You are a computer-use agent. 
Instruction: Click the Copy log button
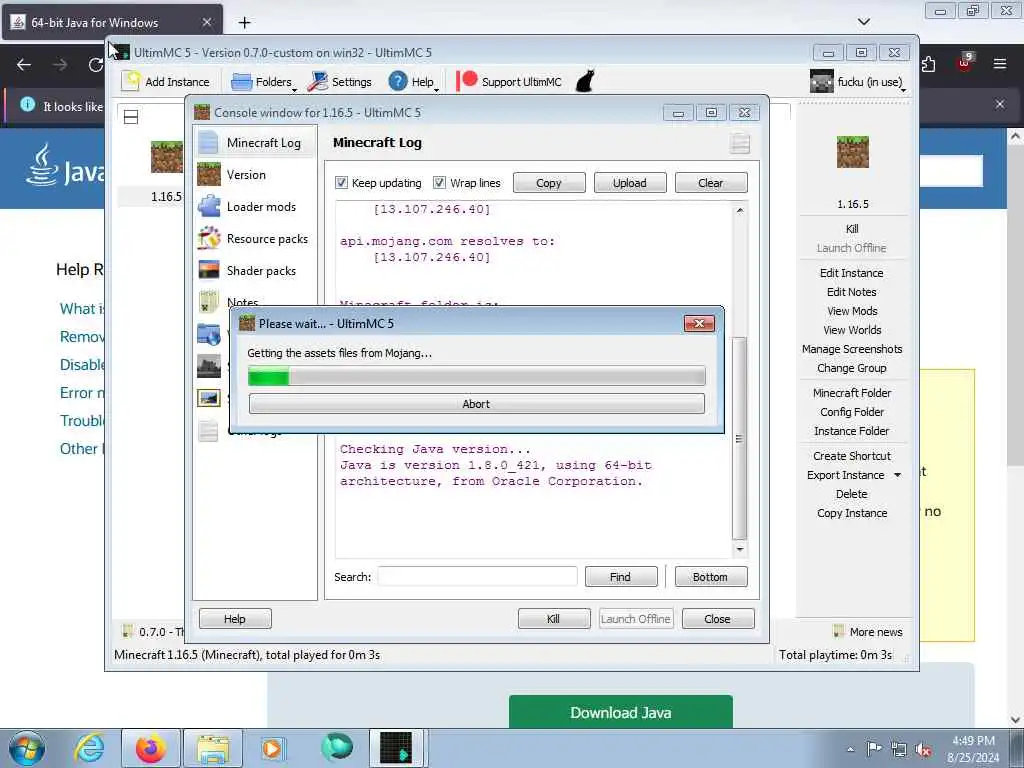pos(549,183)
